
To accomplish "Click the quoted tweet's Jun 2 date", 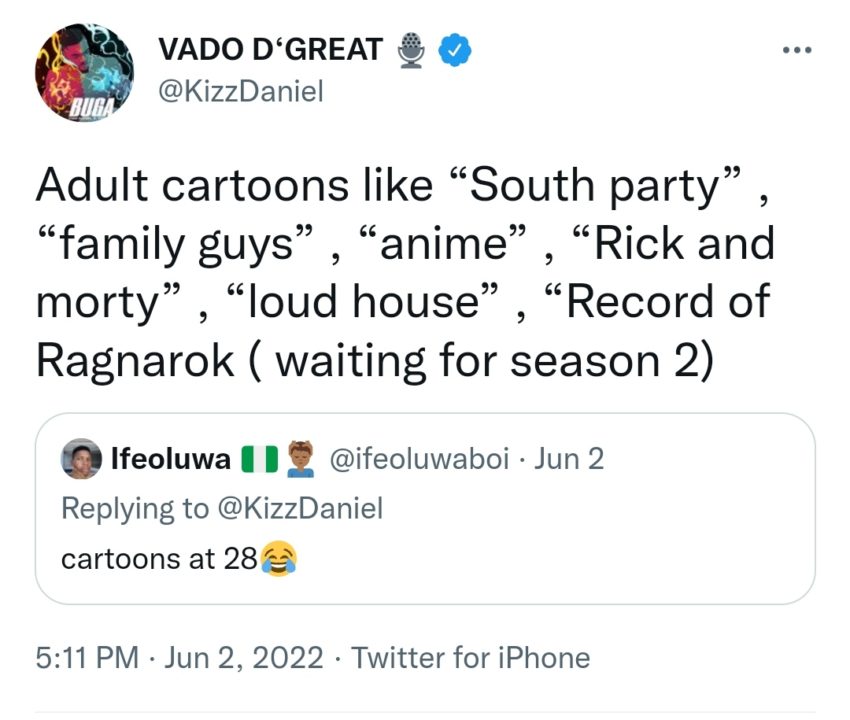I will click(569, 459).
